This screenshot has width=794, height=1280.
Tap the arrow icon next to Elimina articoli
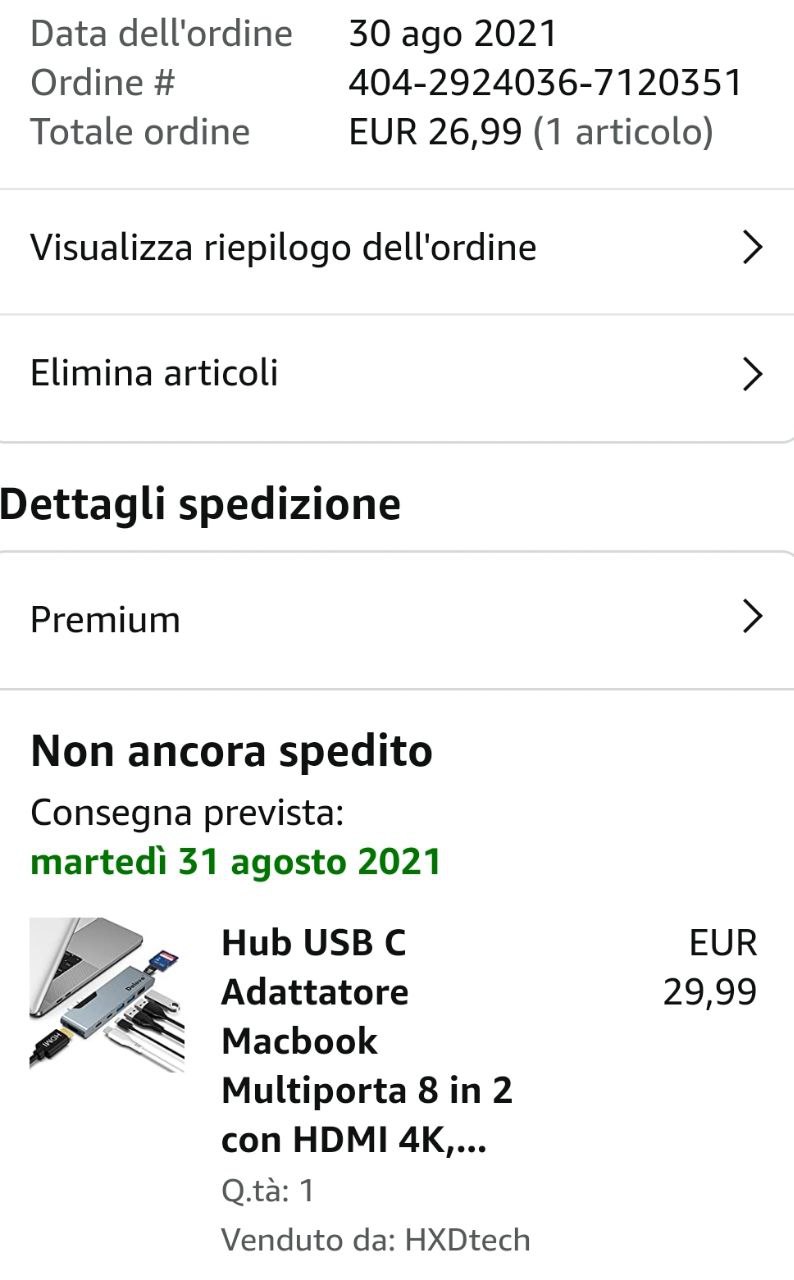[754, 374]
